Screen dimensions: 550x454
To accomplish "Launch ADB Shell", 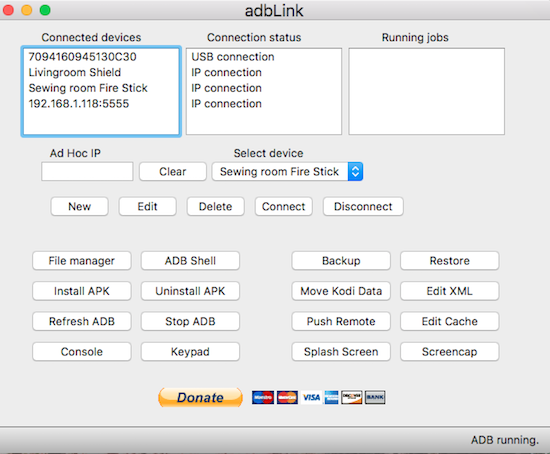I will click(190, 261).
